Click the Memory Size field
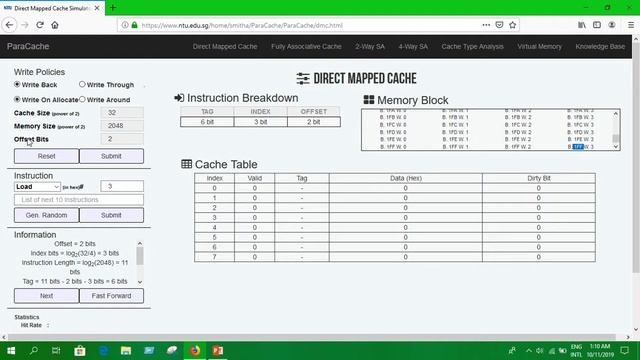The height and width of the screenshot is (360, 640). [x=122, y=125]
